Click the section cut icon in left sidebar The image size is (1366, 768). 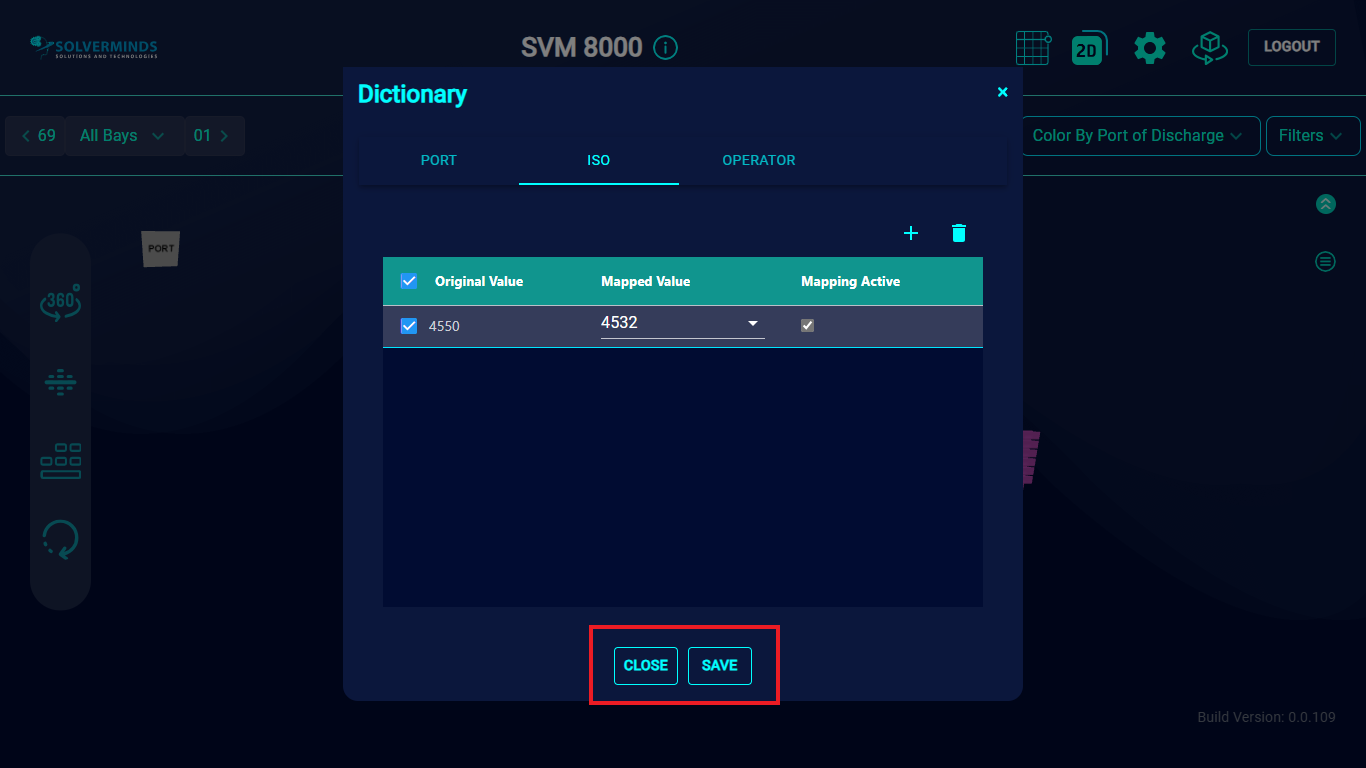[61, 382]
